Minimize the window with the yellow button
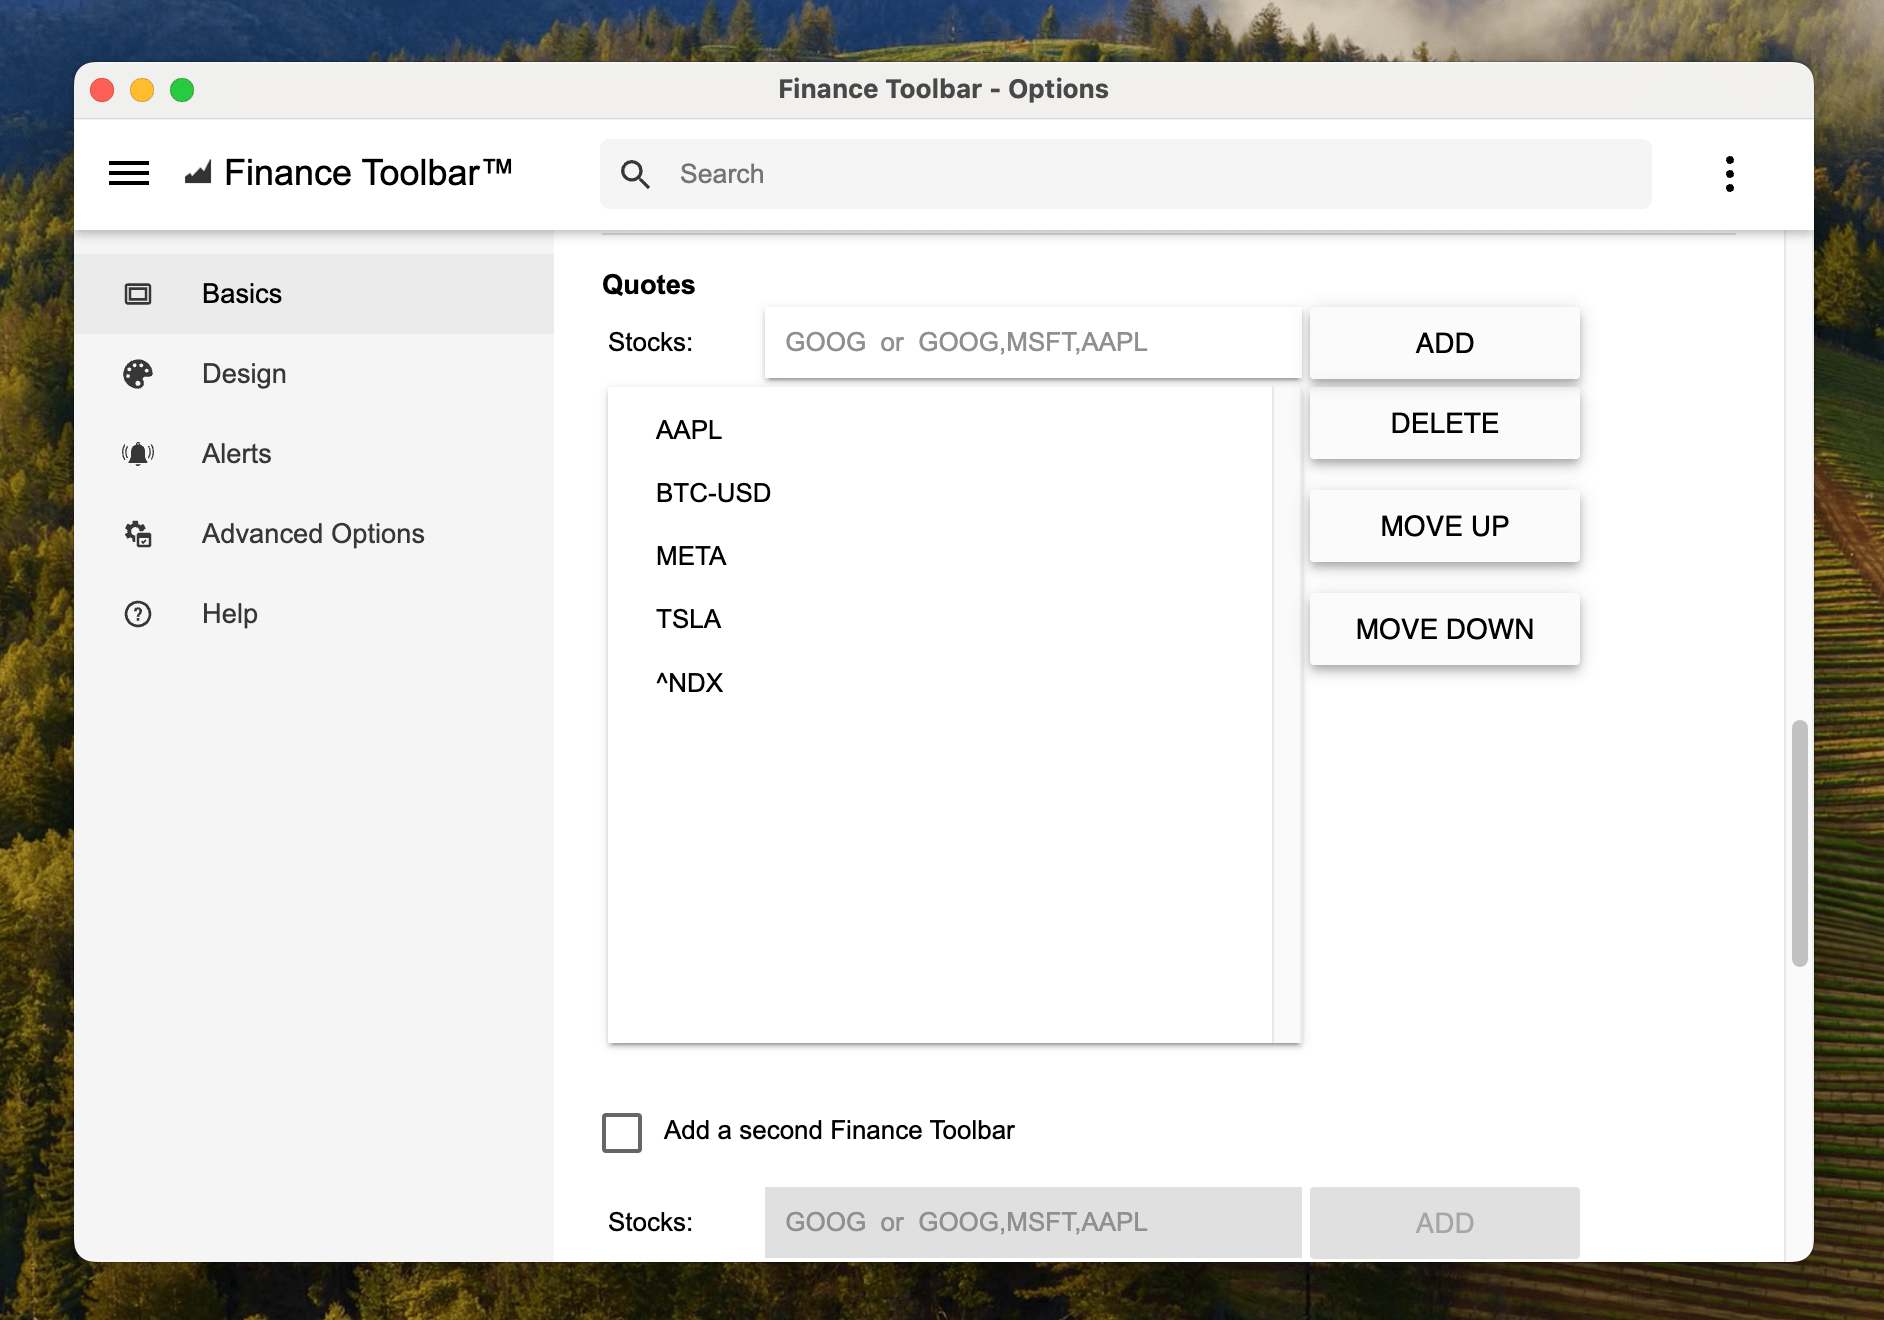This screenshot has width=1884, height=1320. [142, 90]
